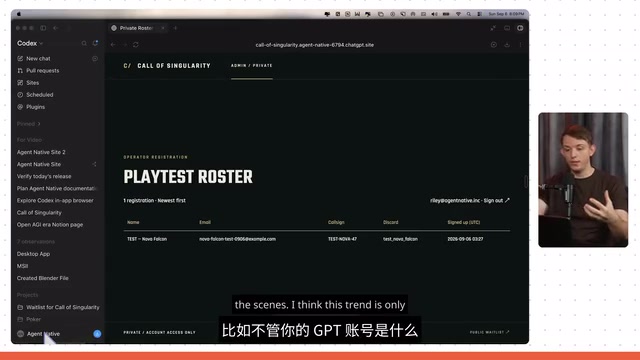Click nova-falcon-test email cell
Screen dimensions: 640x360
[238, 239]
